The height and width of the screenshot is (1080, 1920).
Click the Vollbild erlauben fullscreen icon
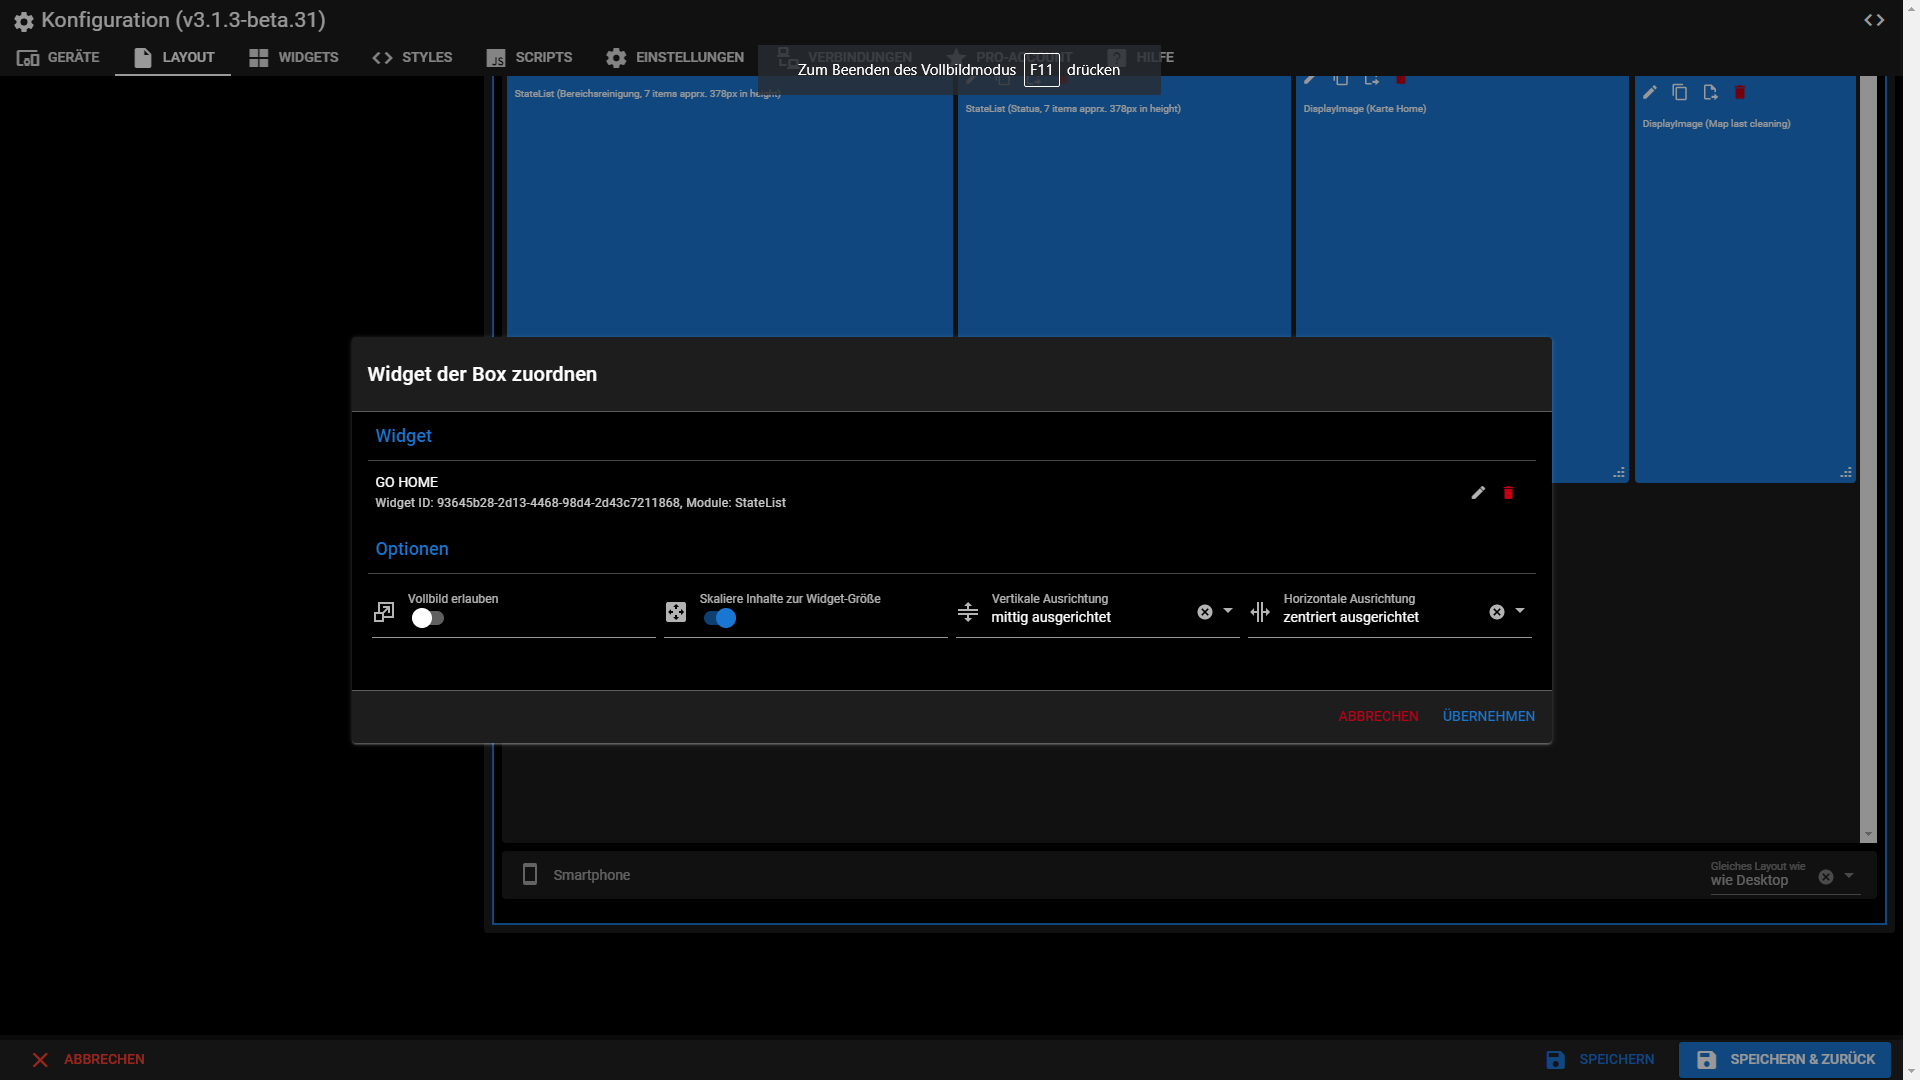(x=384, y=611)
